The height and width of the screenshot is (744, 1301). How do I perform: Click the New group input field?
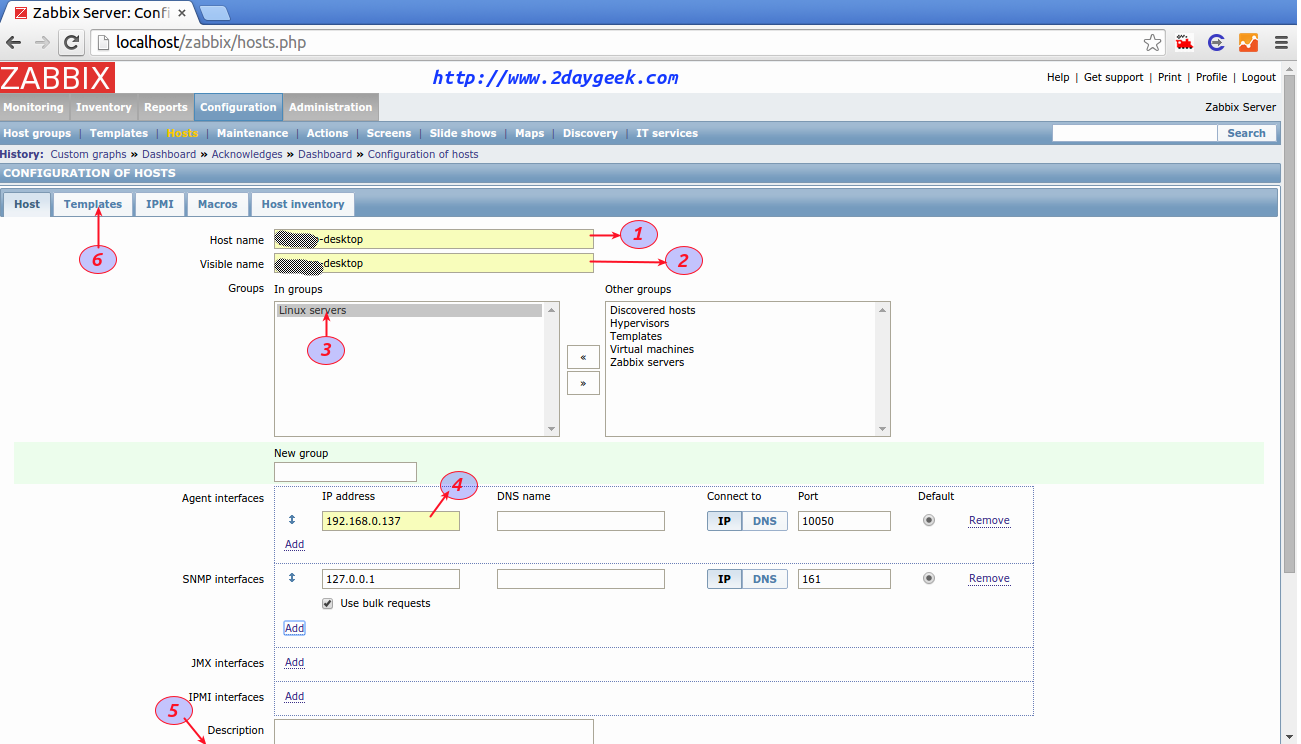point(345,472)
